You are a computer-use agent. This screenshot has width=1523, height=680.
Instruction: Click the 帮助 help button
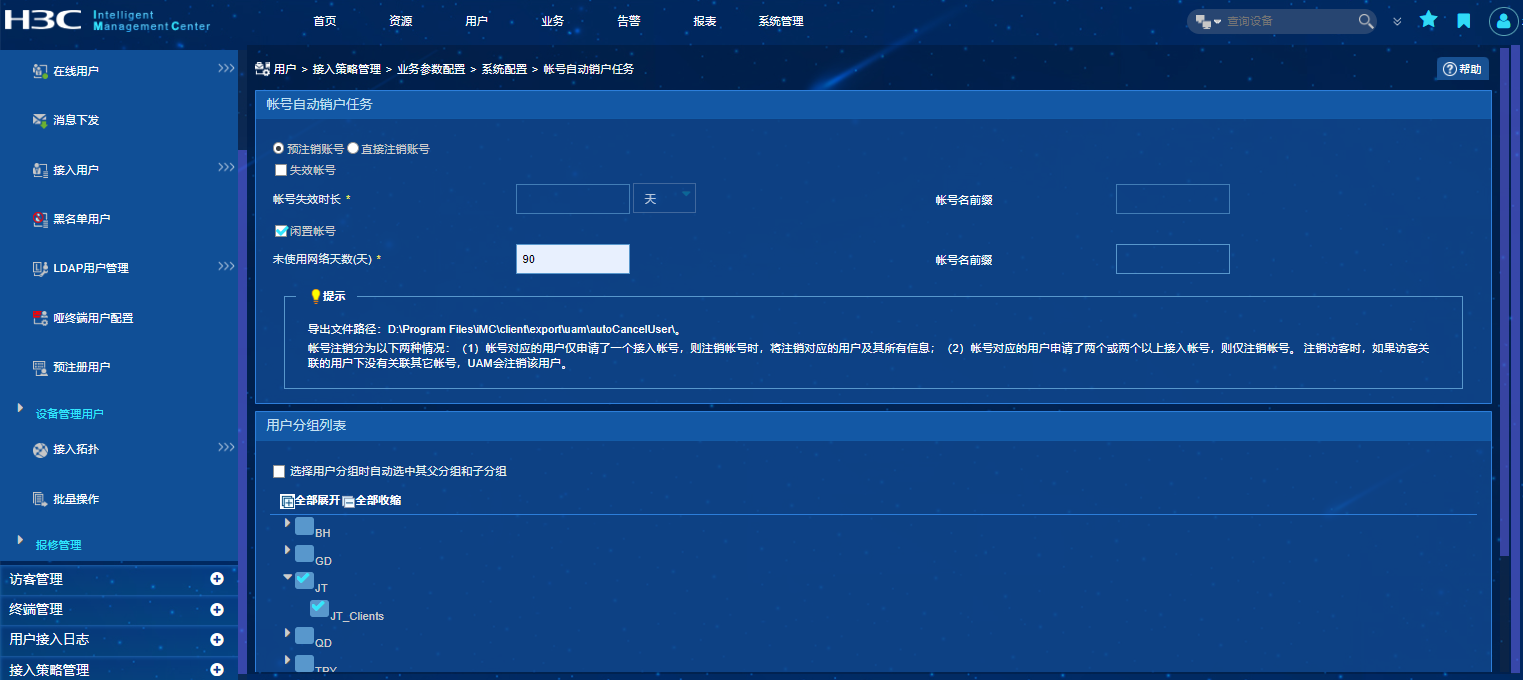tap(1463, 69)
